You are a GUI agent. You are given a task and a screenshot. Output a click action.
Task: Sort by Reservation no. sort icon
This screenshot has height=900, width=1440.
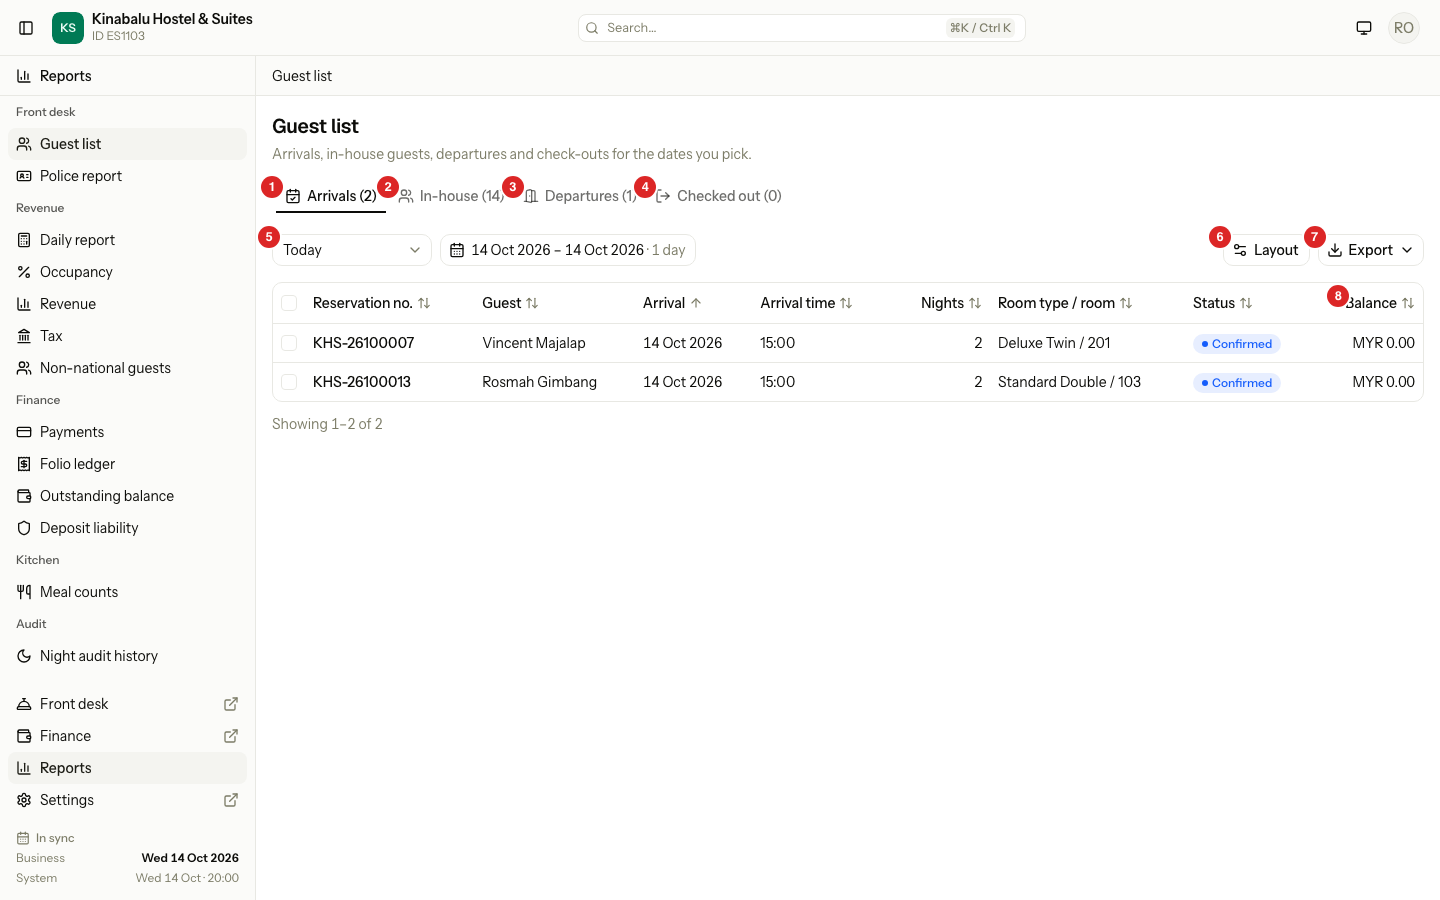424,303
